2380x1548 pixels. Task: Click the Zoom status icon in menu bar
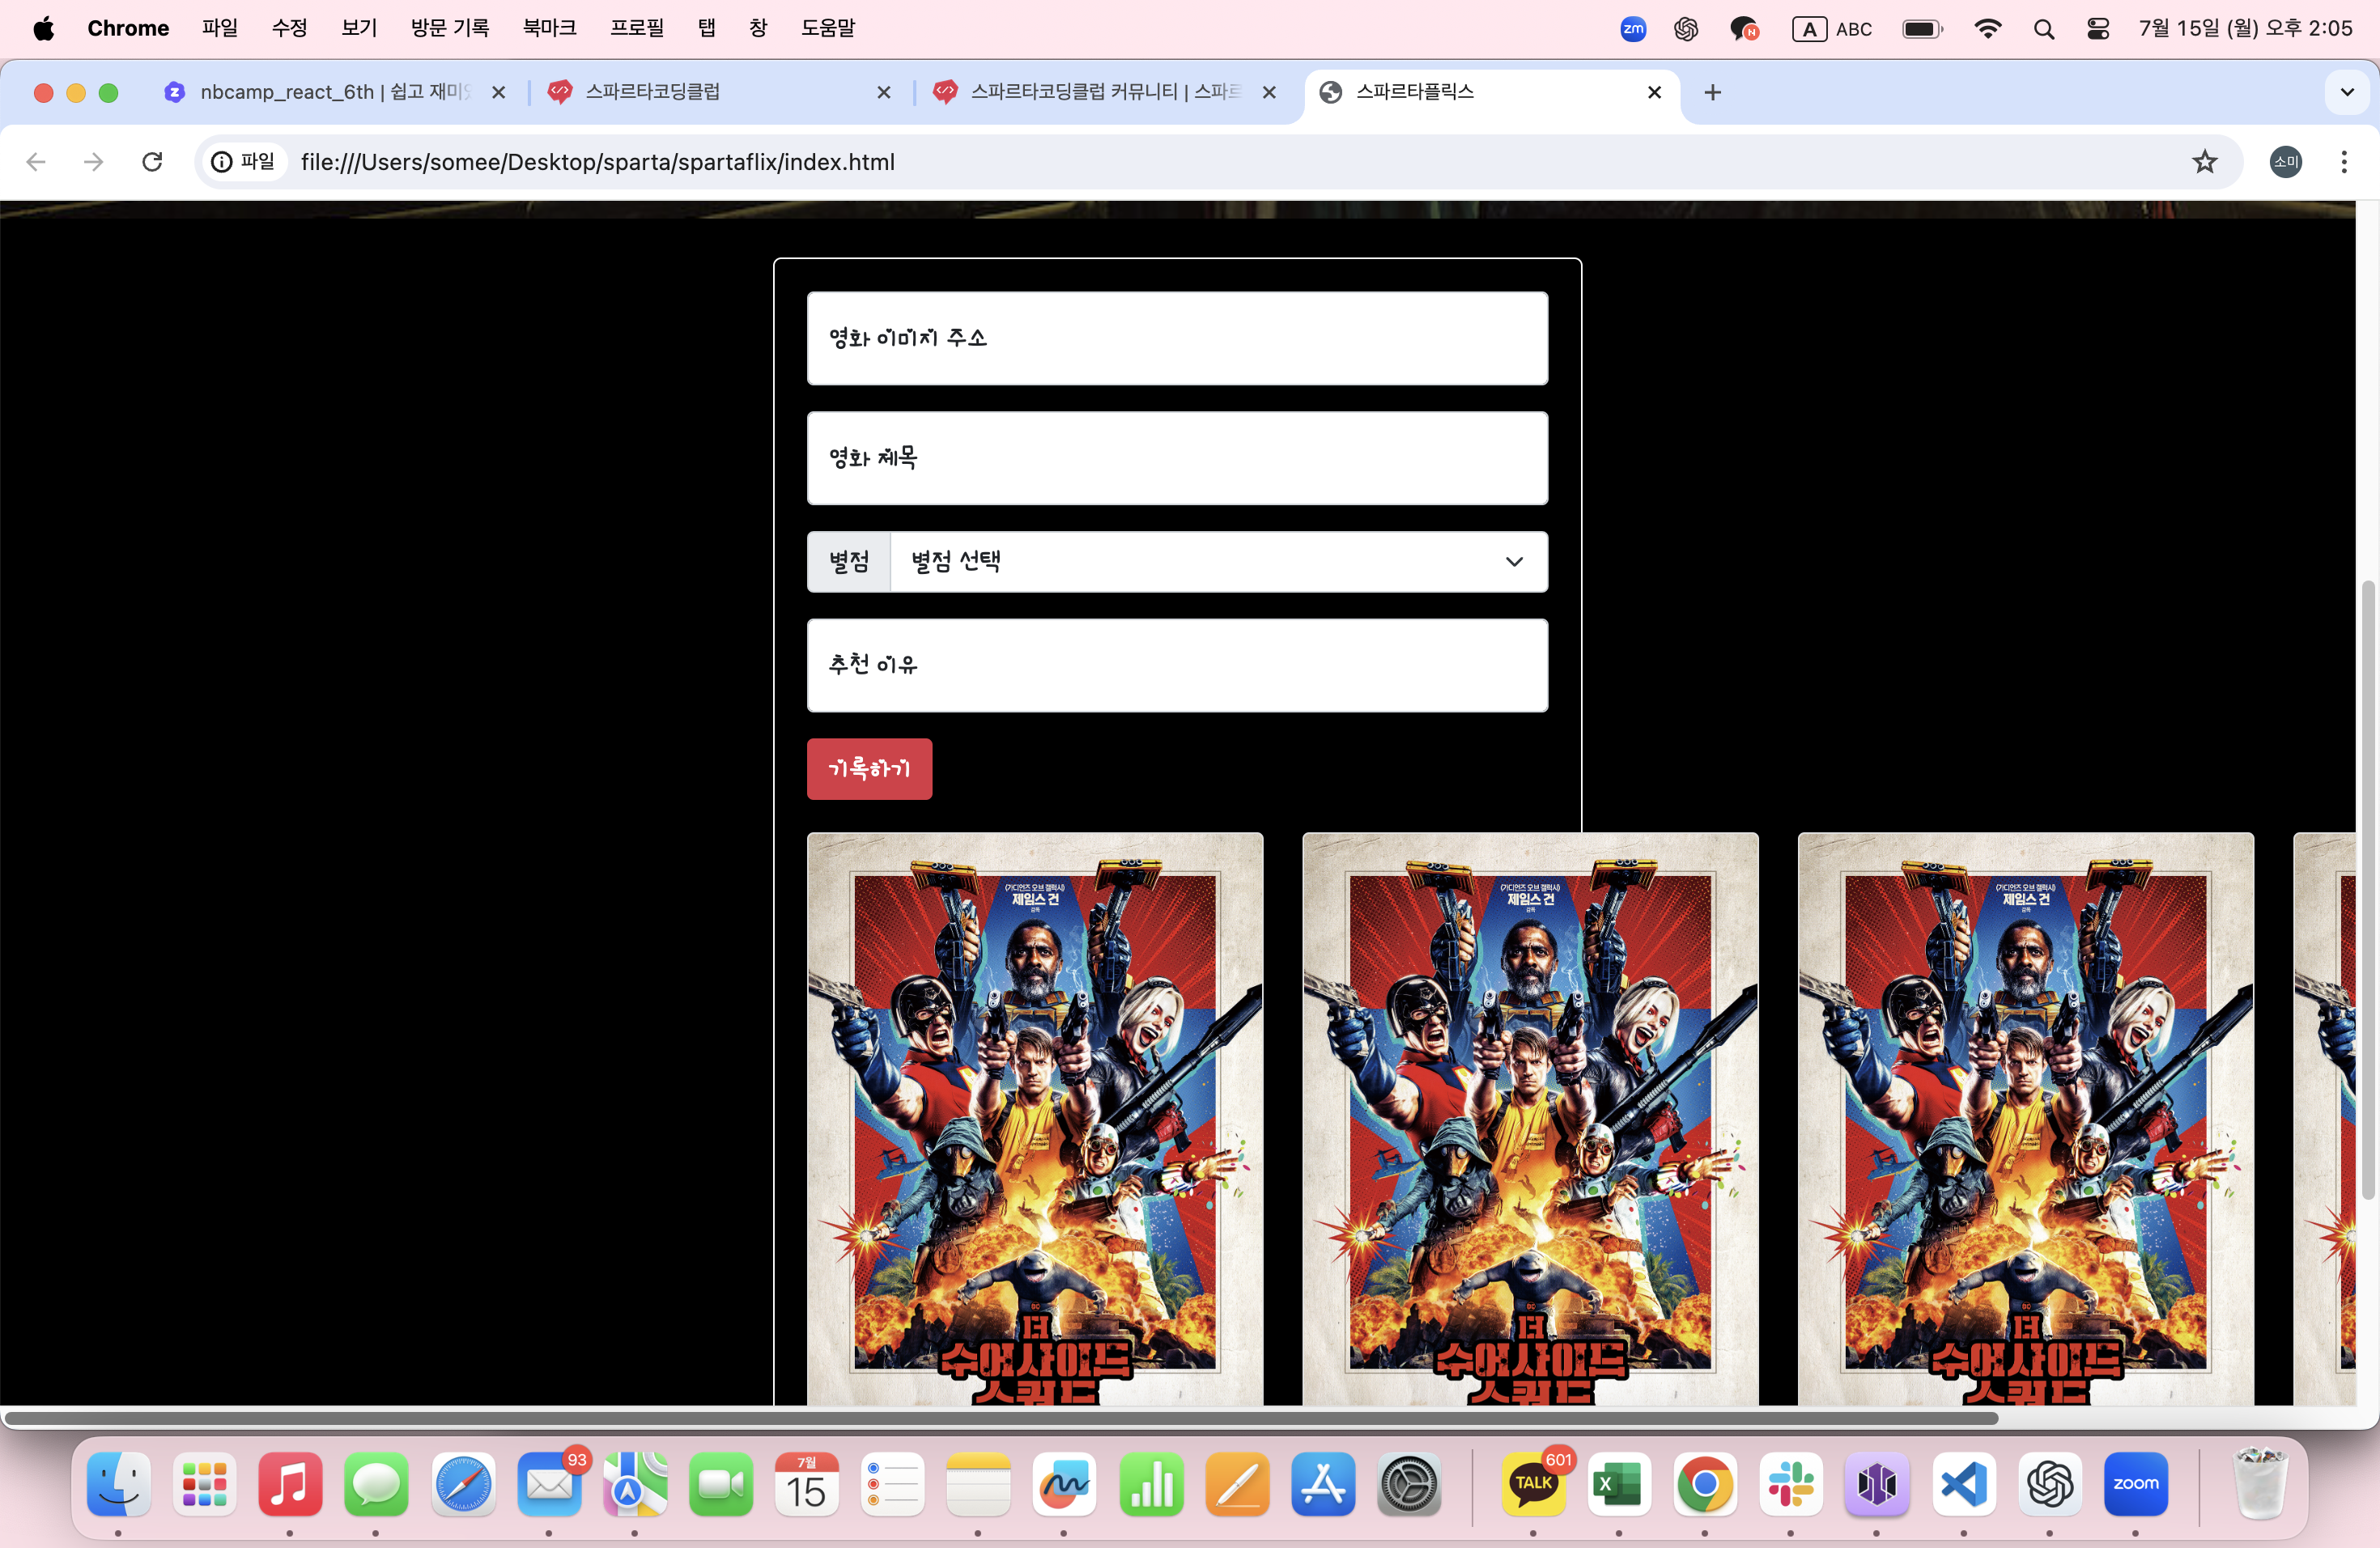1633,29
